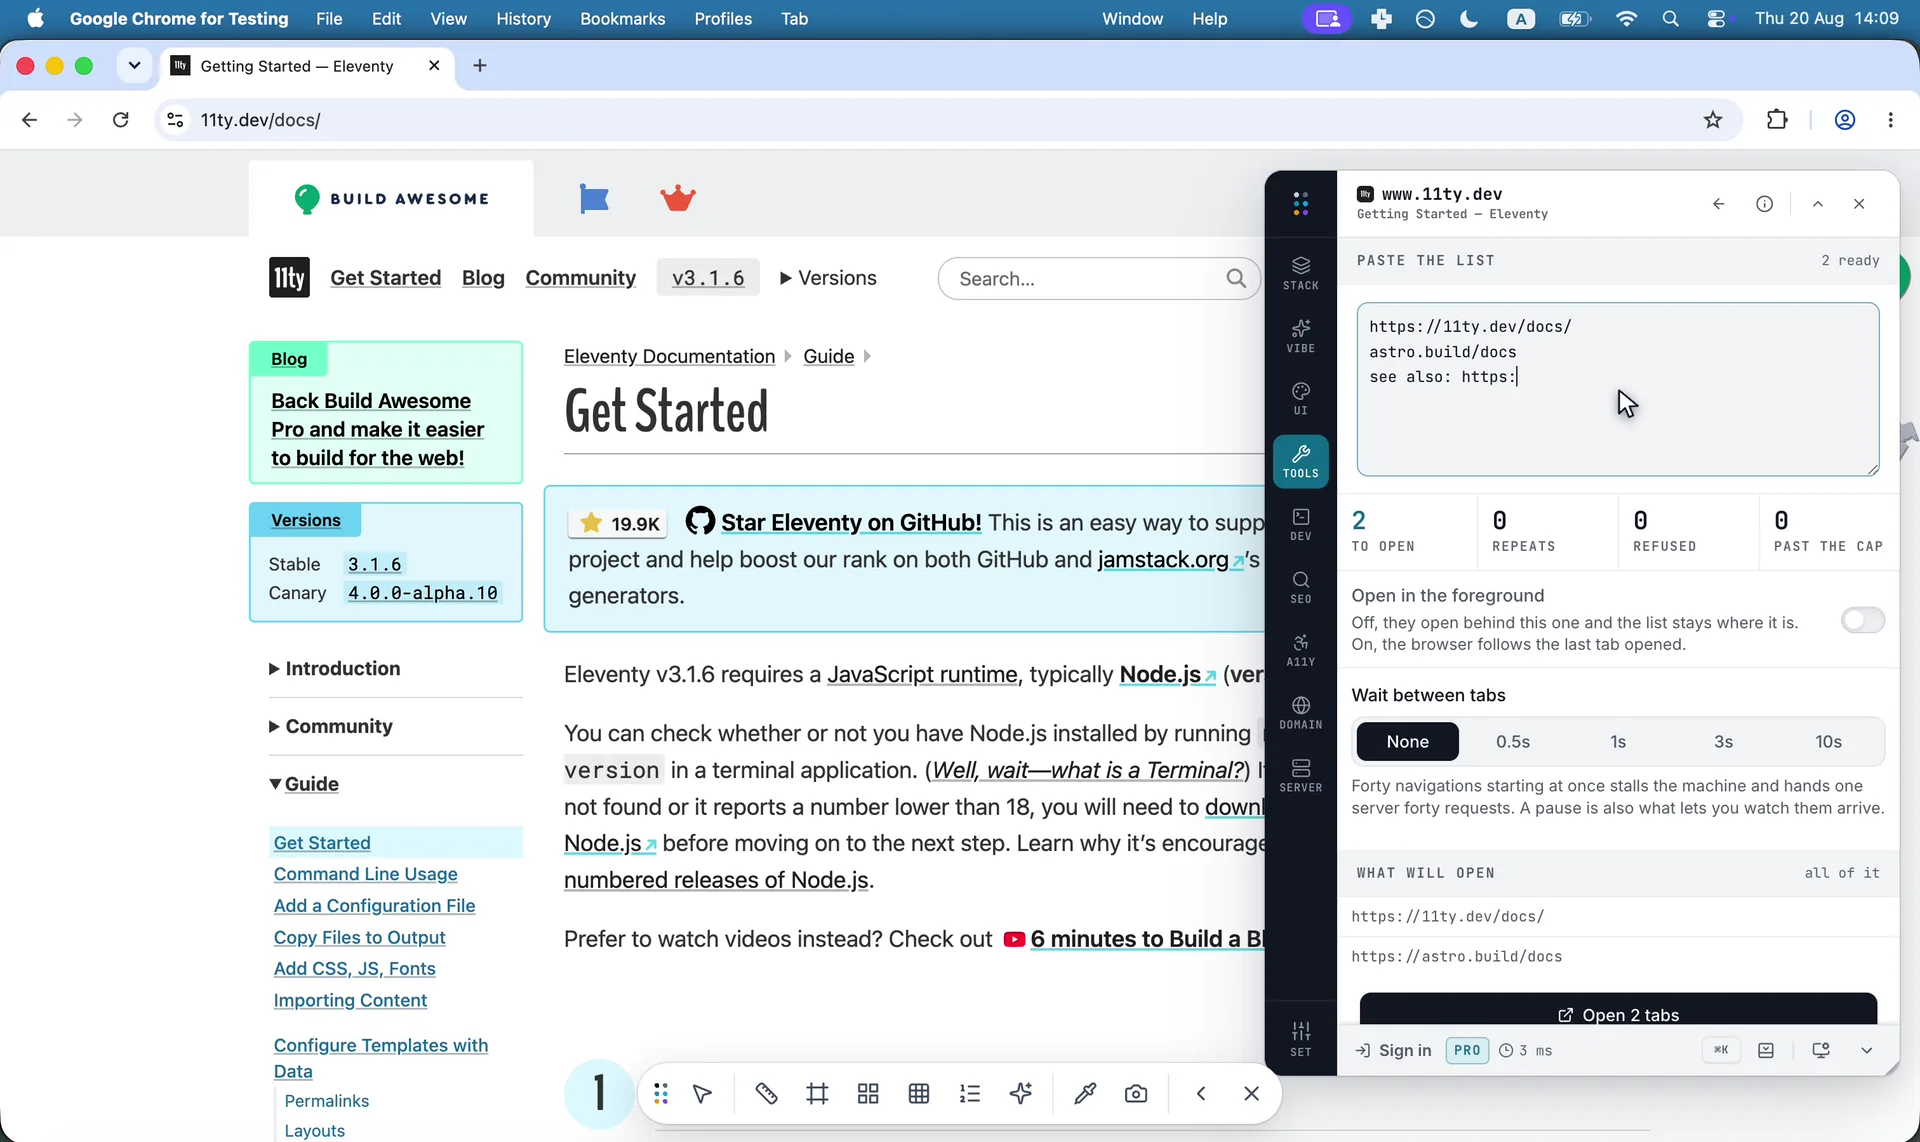
Task: Click the dock-to-bottom icon in the panel footer
Action: point(1766,1050)
